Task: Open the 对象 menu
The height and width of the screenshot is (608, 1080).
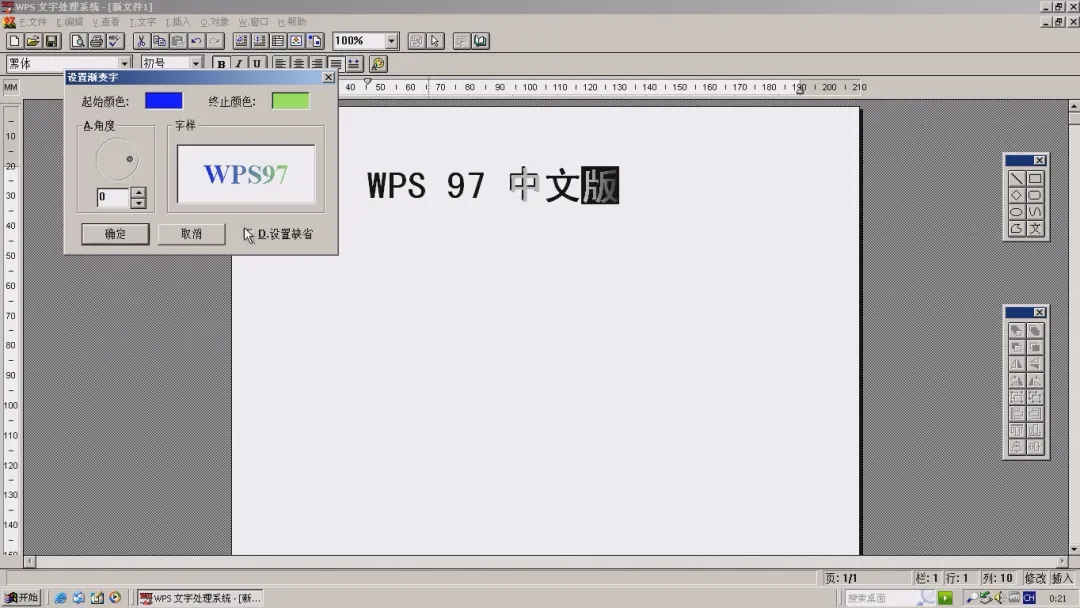Action: click(214, 22)
